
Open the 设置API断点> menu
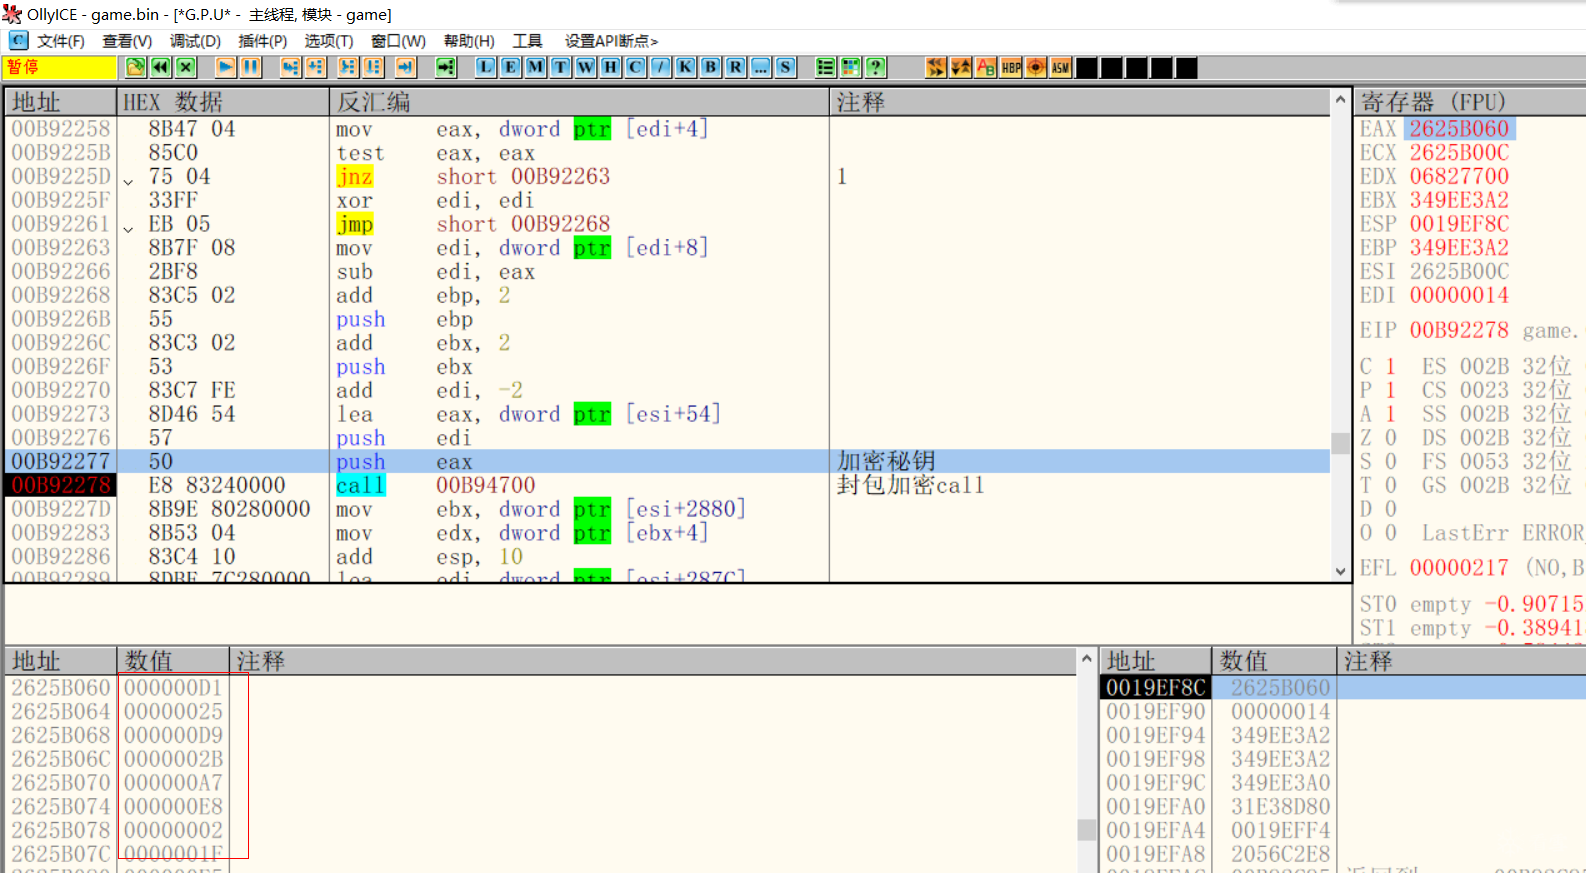(x=611, y=41)
